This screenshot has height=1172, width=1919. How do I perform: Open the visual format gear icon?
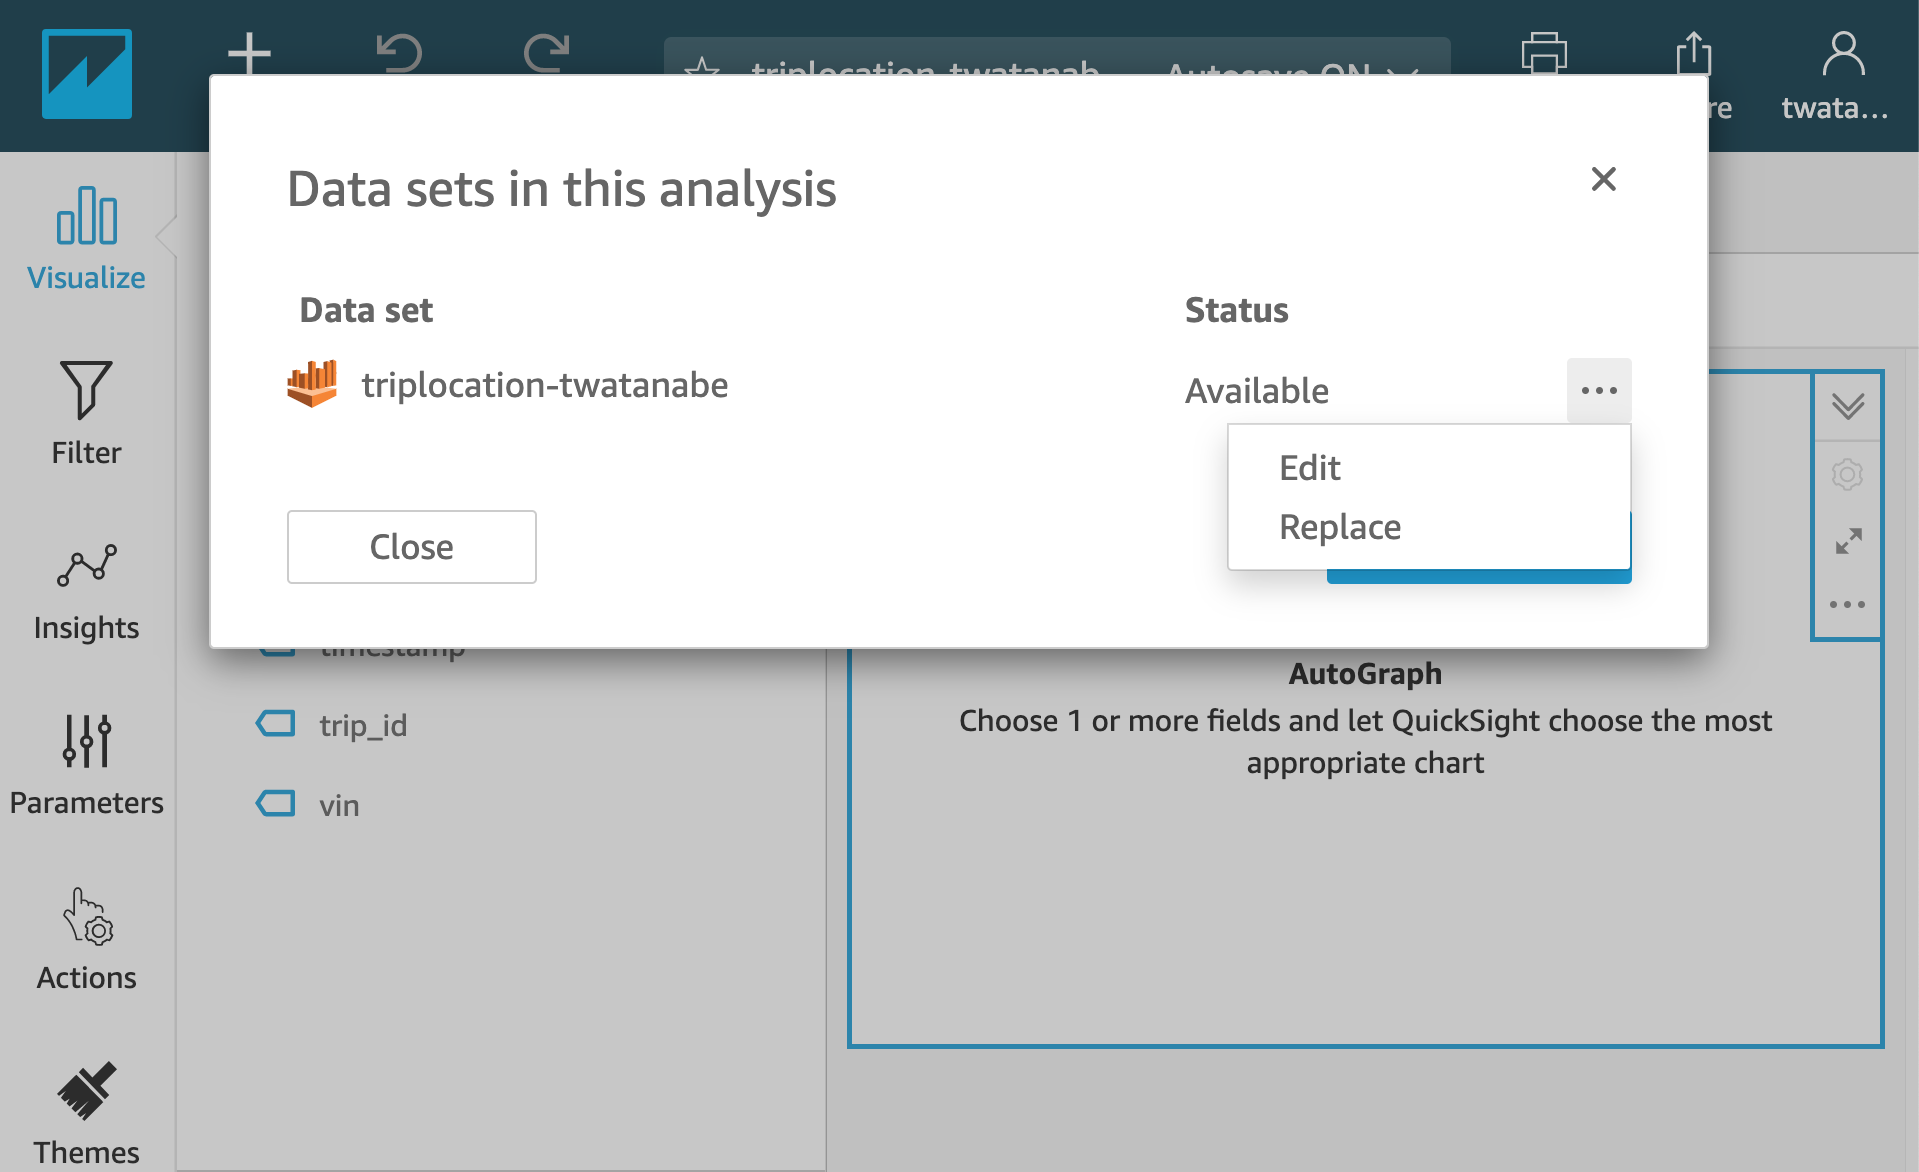pyautogui.click(x=1848, y=474)
